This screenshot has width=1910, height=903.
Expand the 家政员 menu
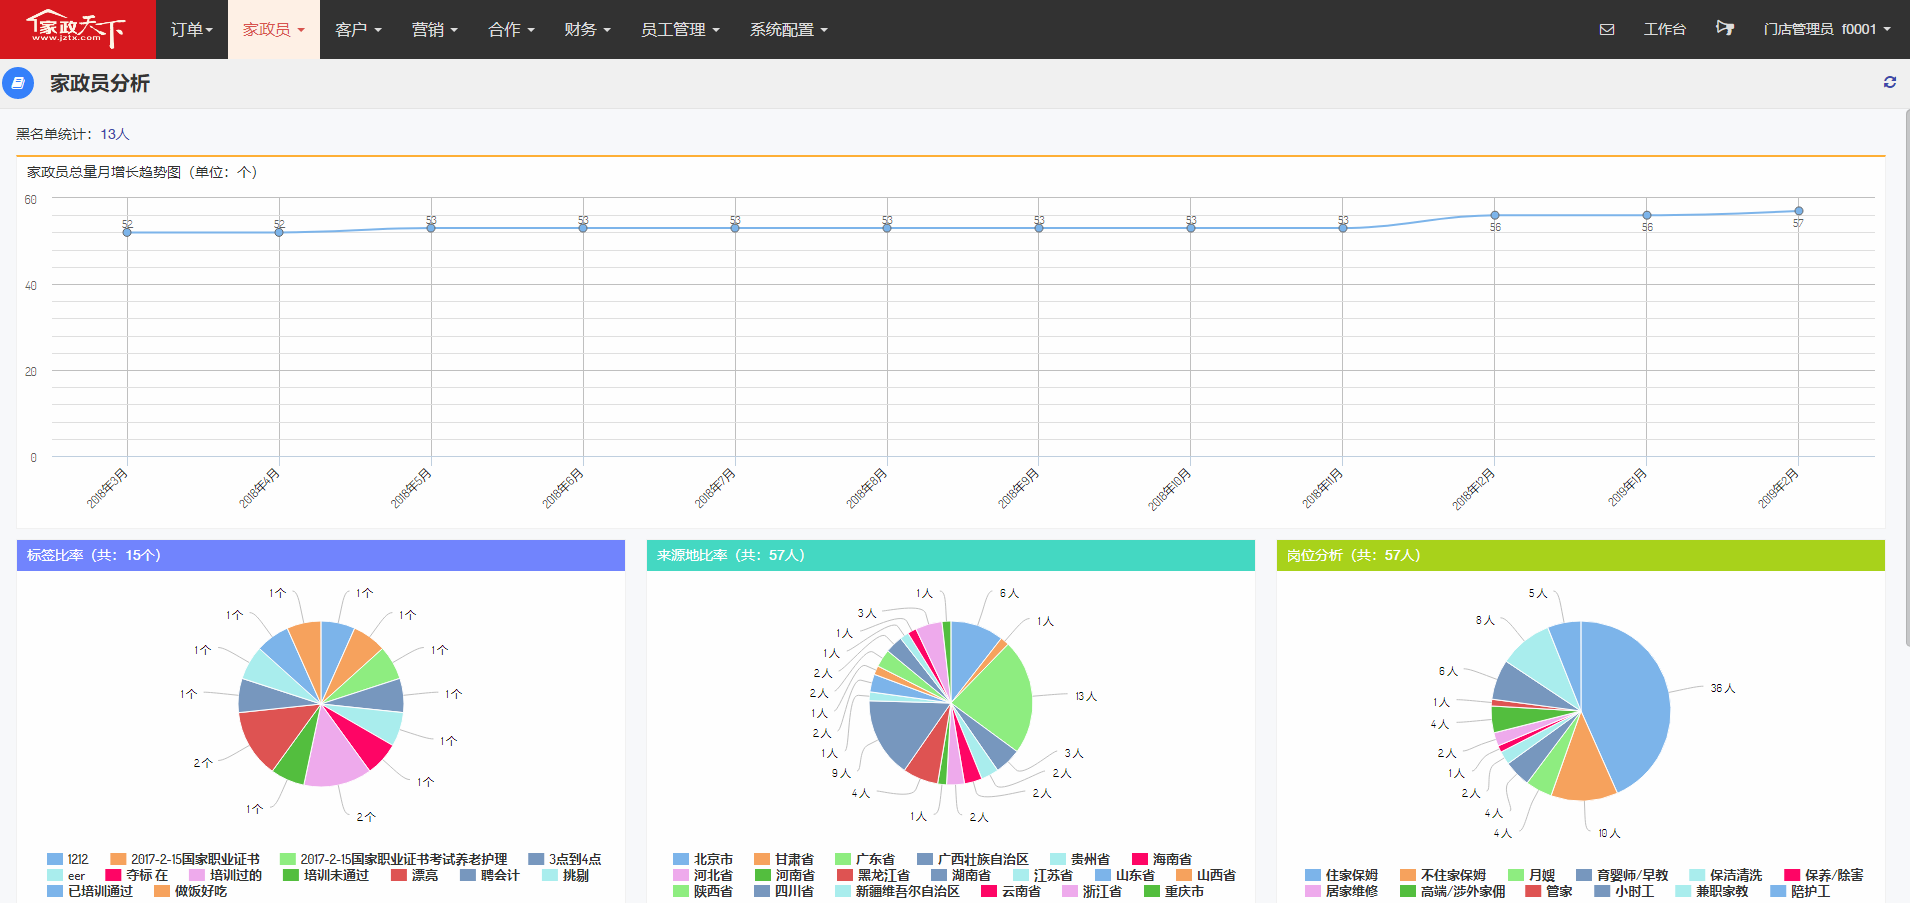coord(274,29)
